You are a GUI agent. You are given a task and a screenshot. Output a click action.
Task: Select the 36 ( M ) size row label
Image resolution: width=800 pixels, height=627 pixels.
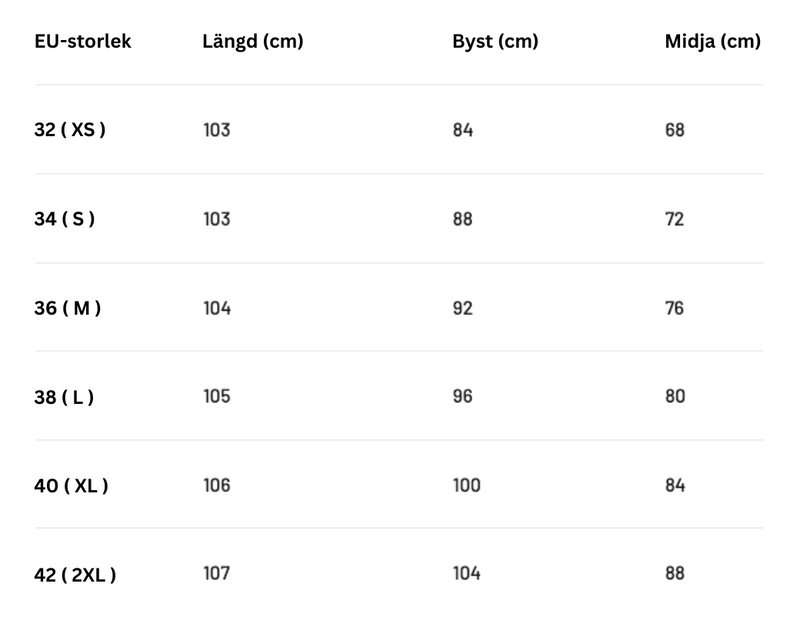pyautogui.click(x=67, y=308)
